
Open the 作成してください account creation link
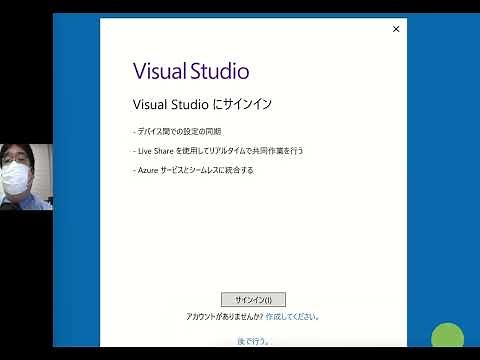tap(292, 316)
